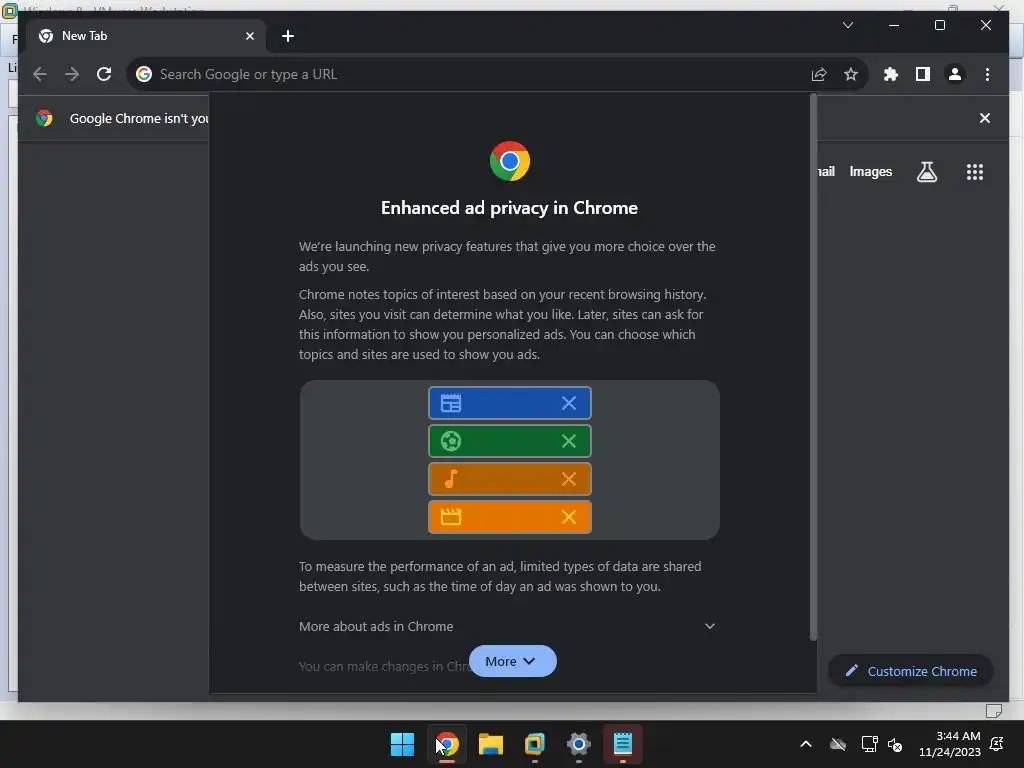Image resolution: width=1024 pixels, height=768 pixels.
Task: Click the Chrome logo in dialog
Action: point(509,161)
